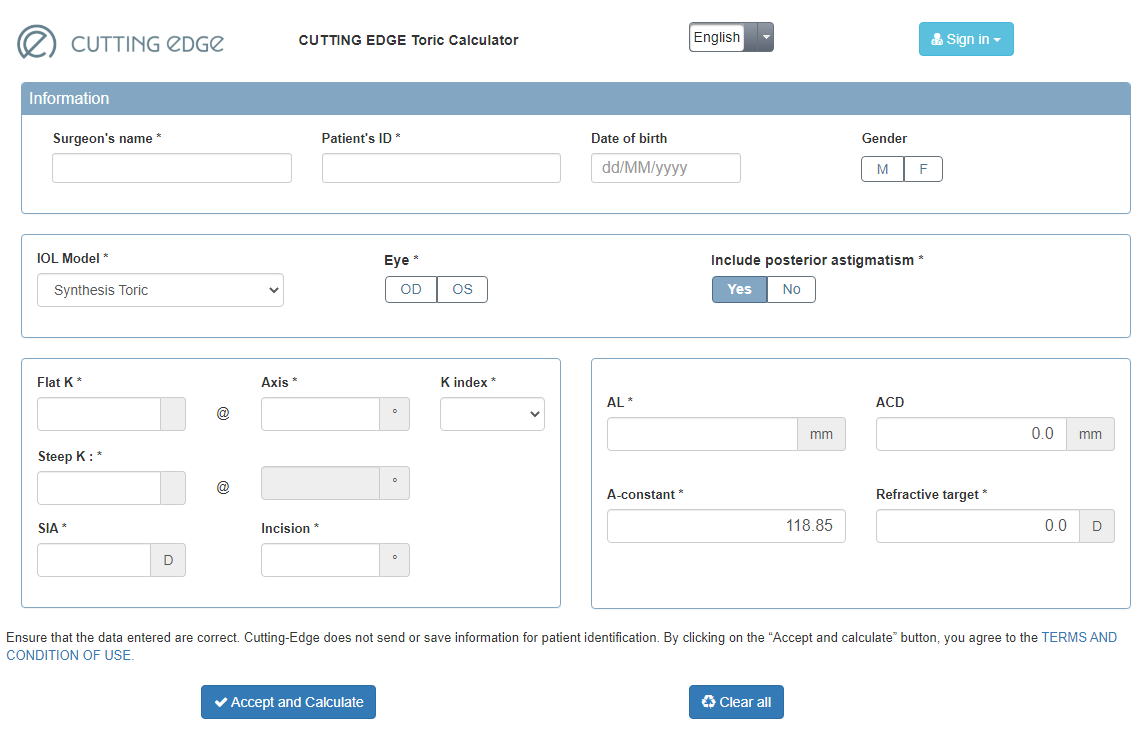
Task: Select F gender option
Action: (923, 169)
